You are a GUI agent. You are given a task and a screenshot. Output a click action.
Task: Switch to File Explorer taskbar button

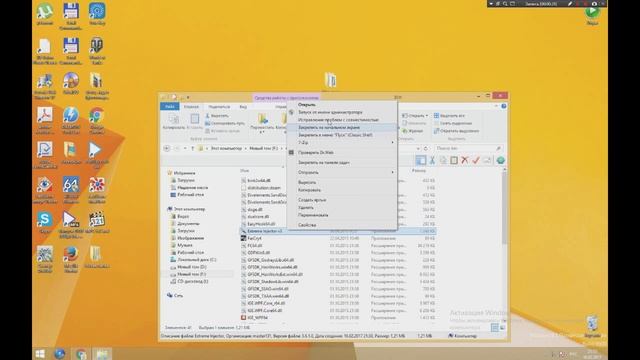tap(102, 353)
